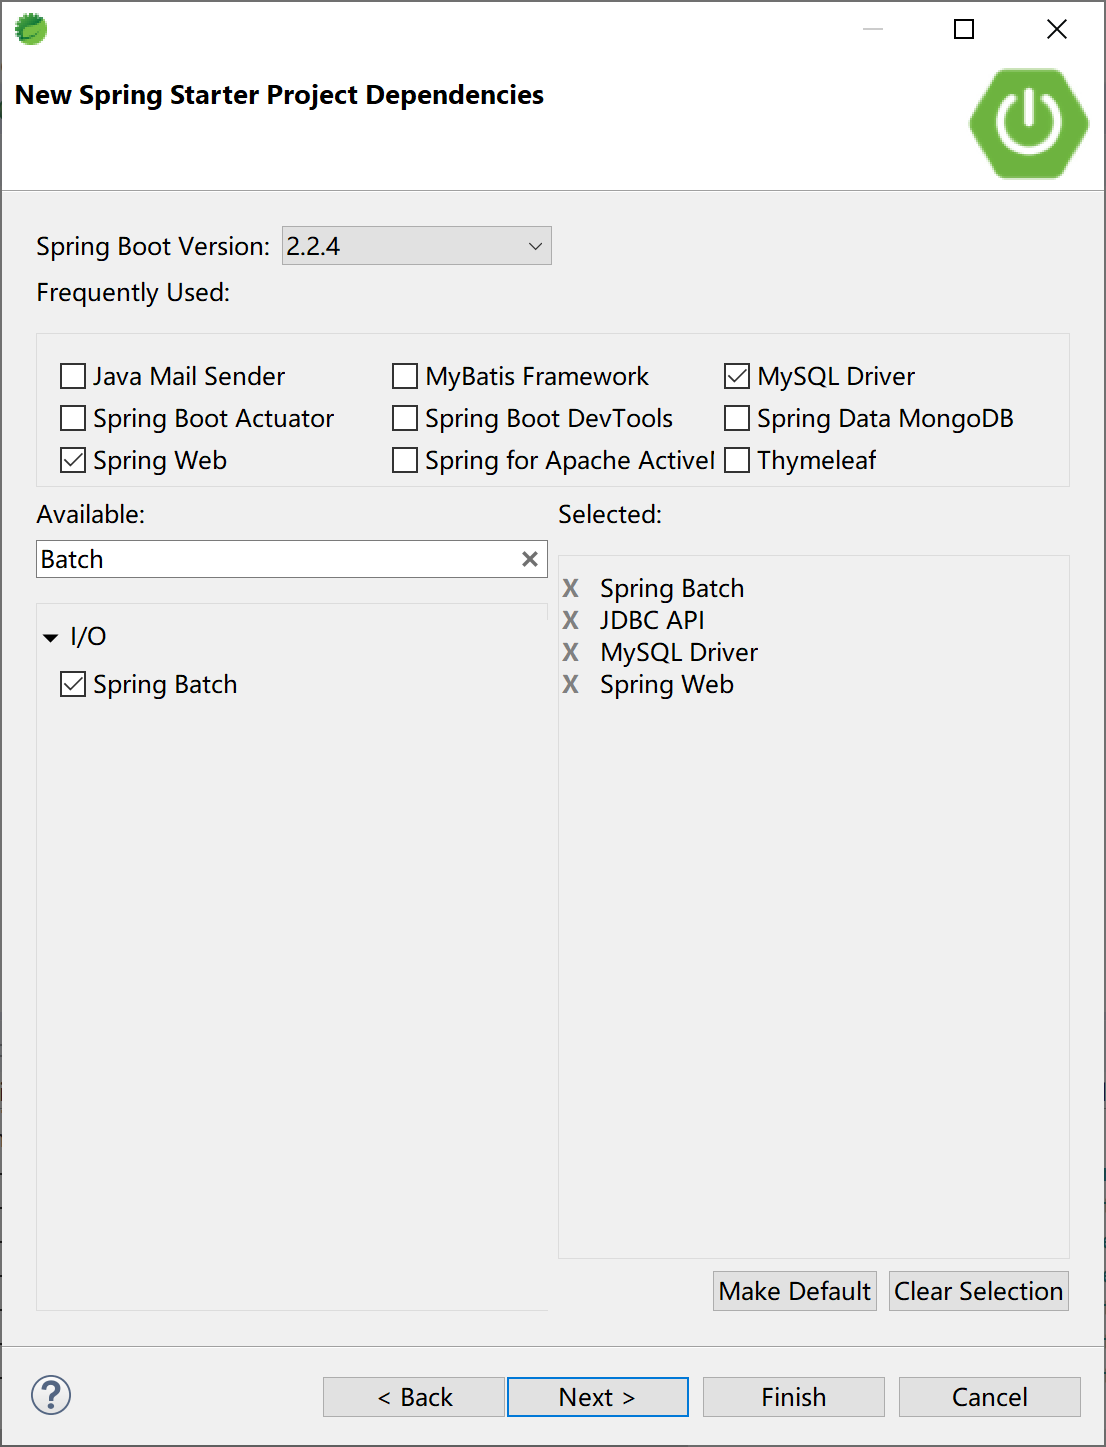Remove Spring Batch from Selected list
This screenshot has height=1447, width=1106.
(x=570, y=588)
